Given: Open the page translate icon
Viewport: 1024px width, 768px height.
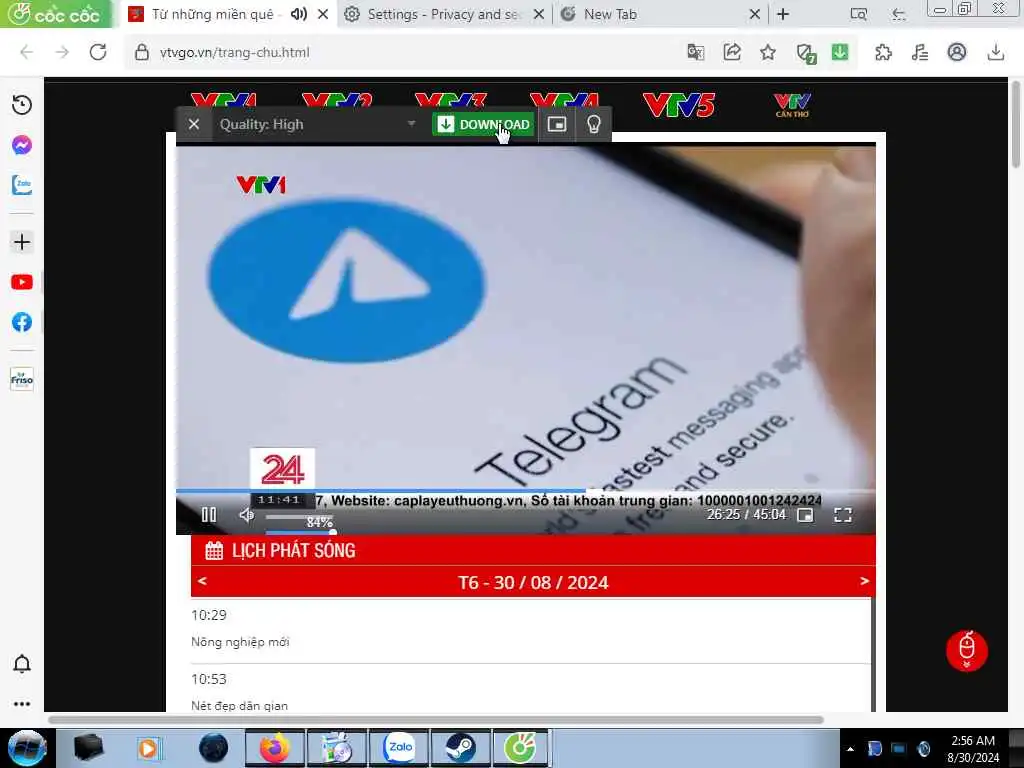Looking at the screenshot, I should tap(696, 52).
